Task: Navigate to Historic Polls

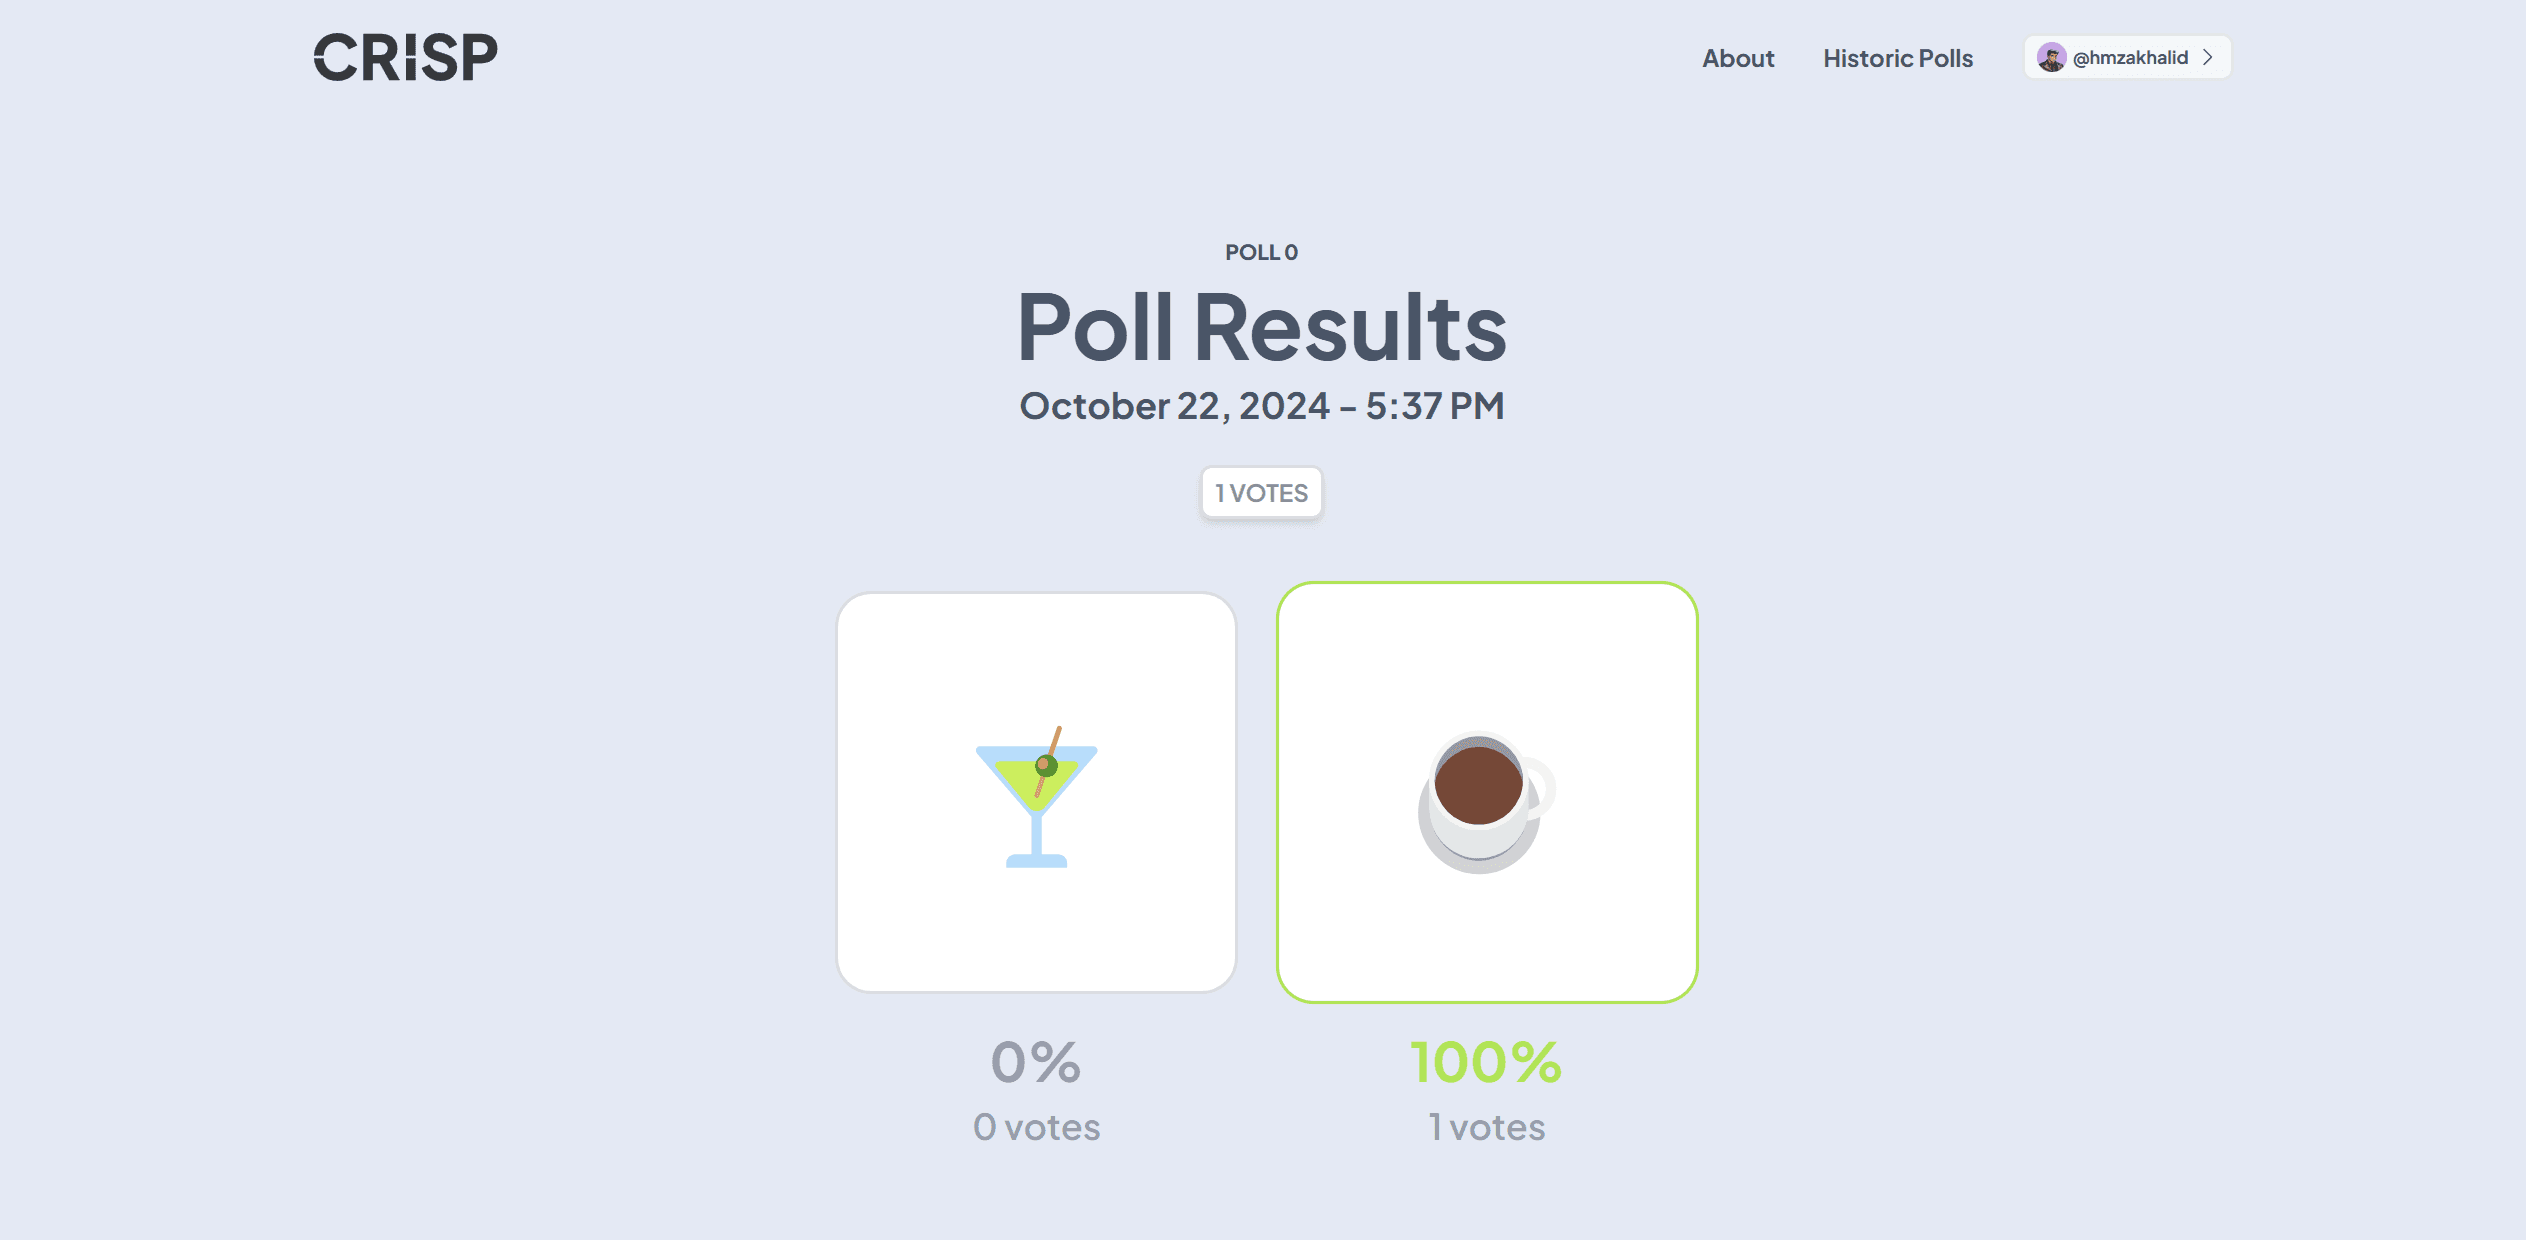Action: (1897, 58)
